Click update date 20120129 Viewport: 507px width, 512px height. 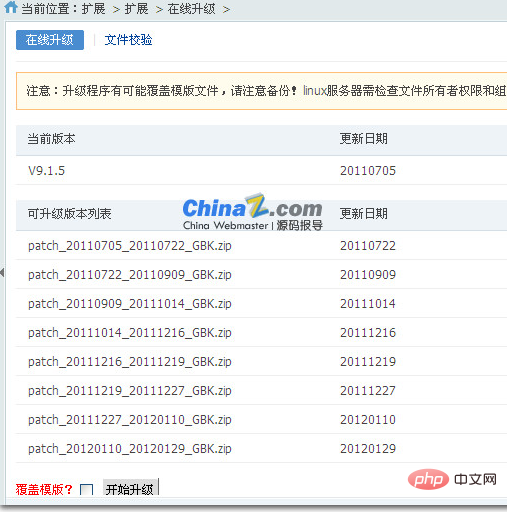click(x=368, y=449)
